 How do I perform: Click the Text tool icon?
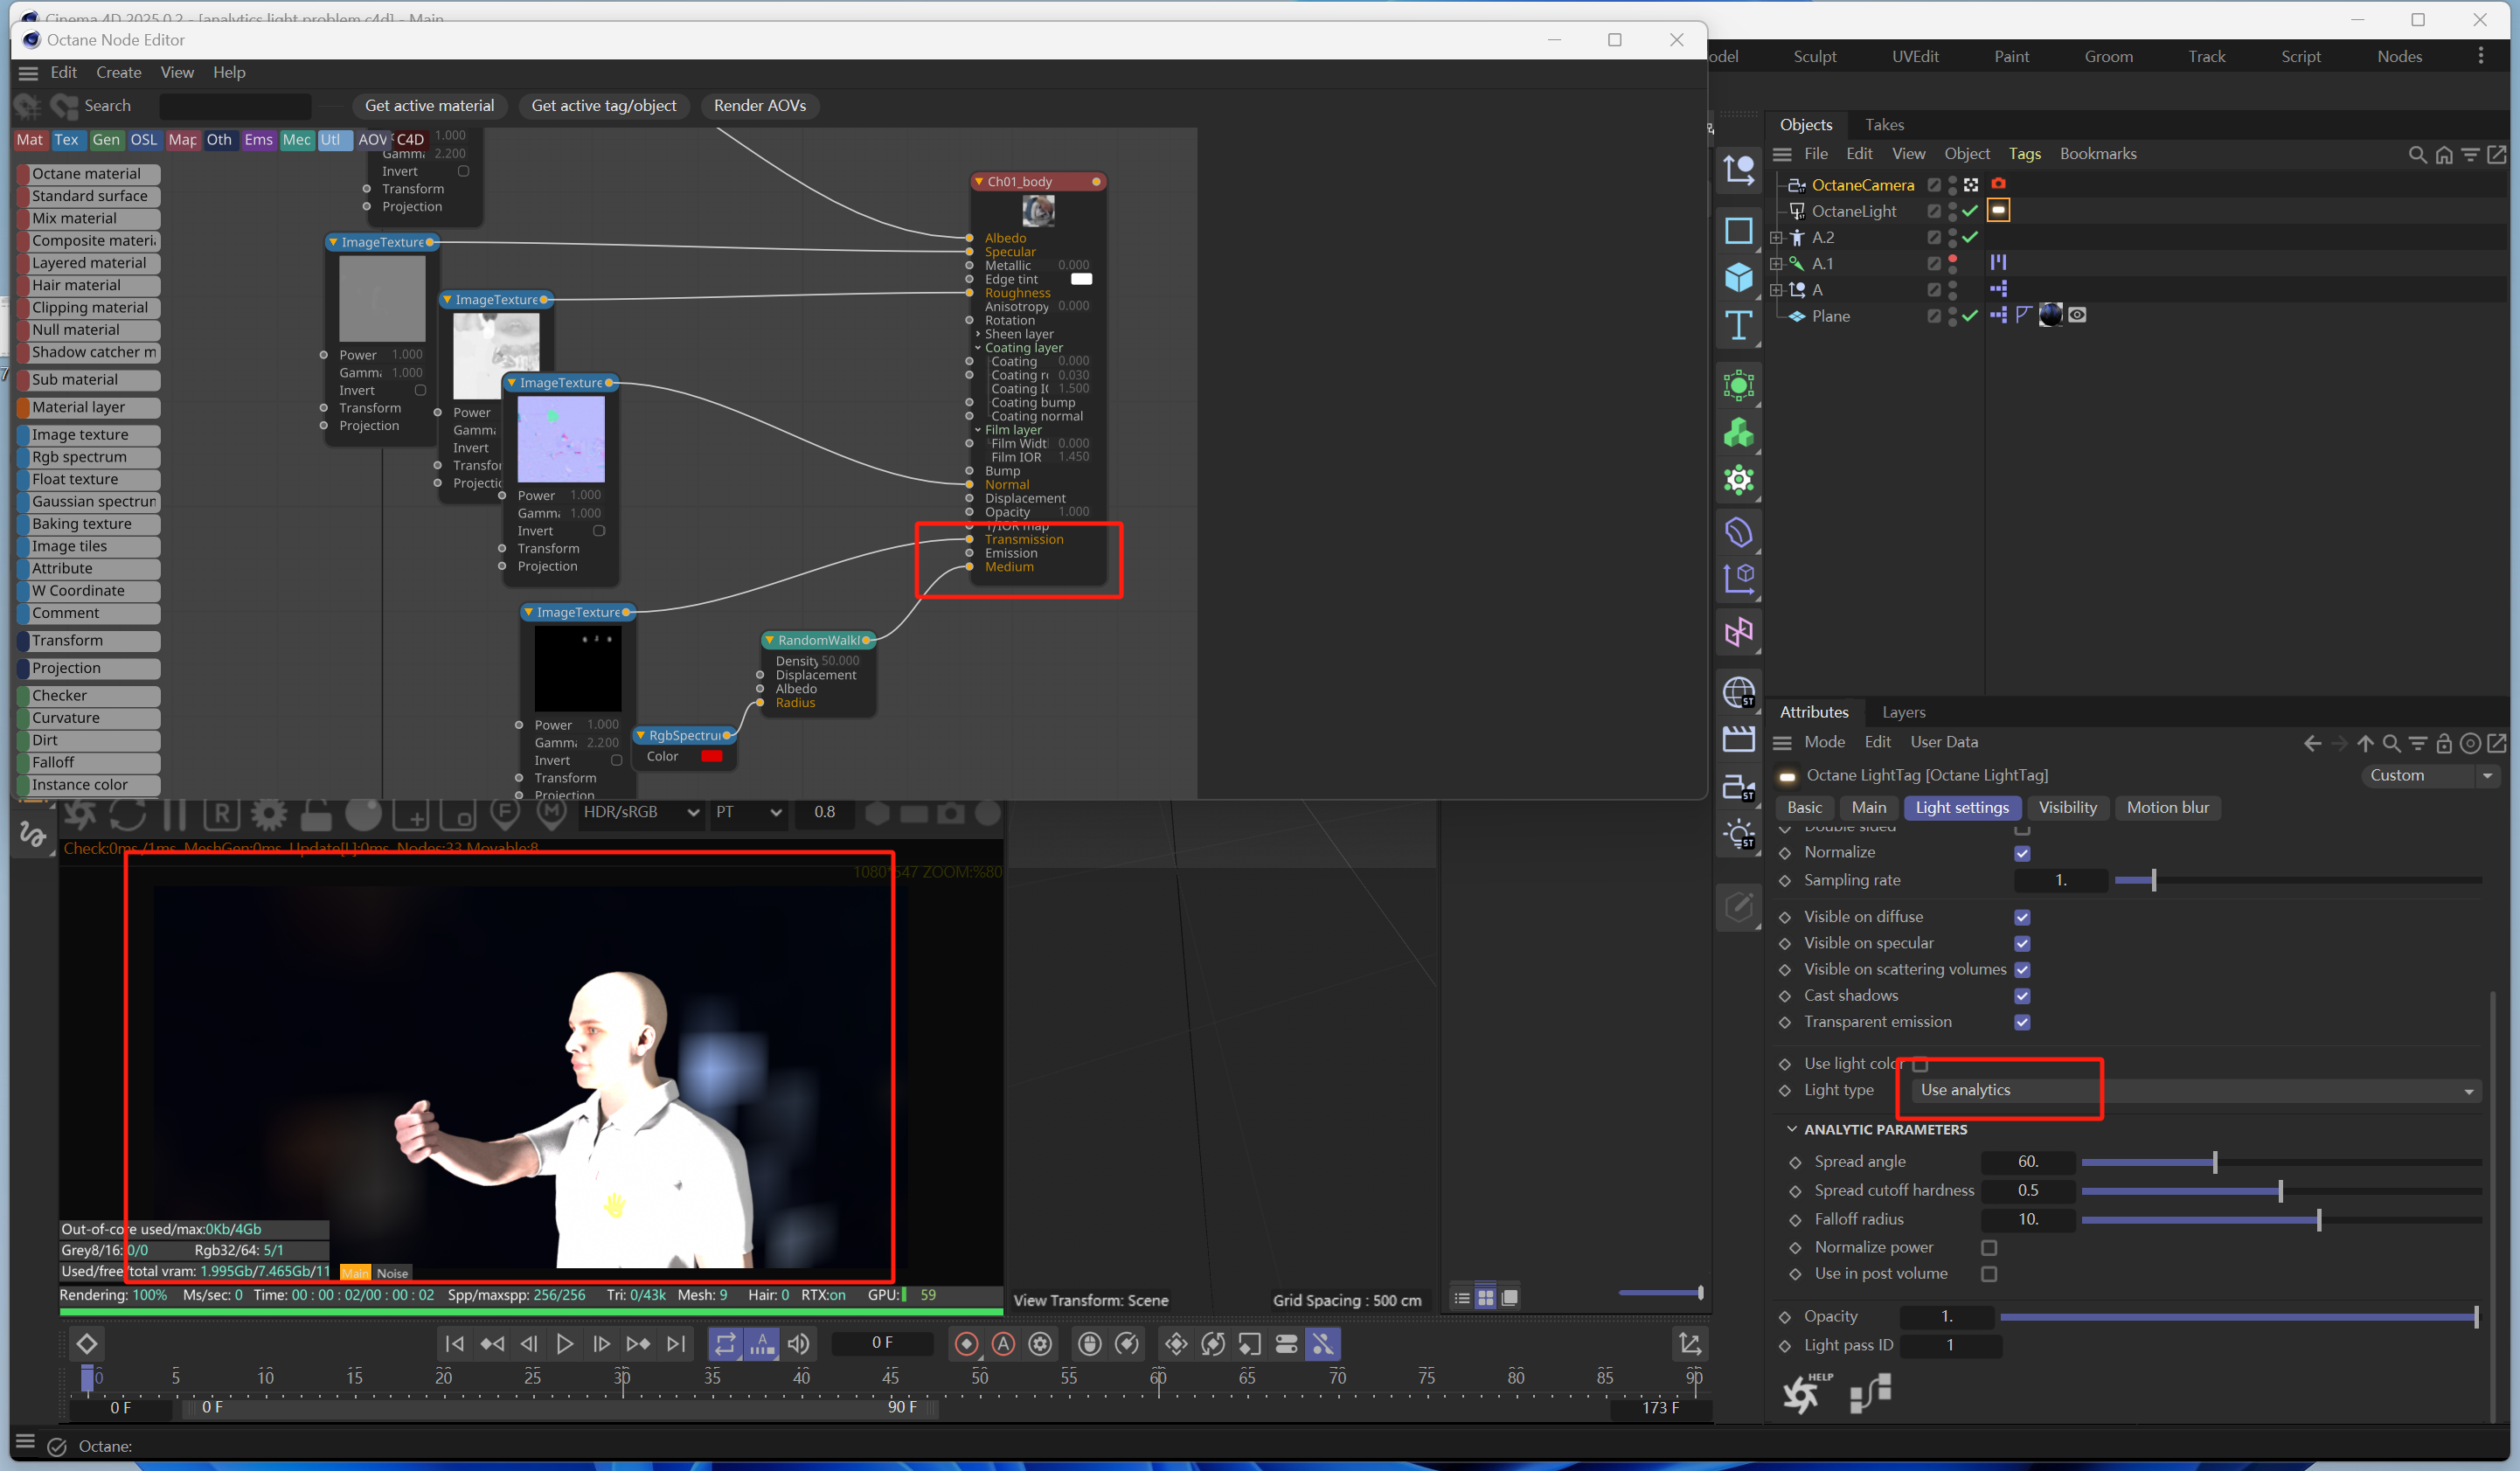point(1738,325)
